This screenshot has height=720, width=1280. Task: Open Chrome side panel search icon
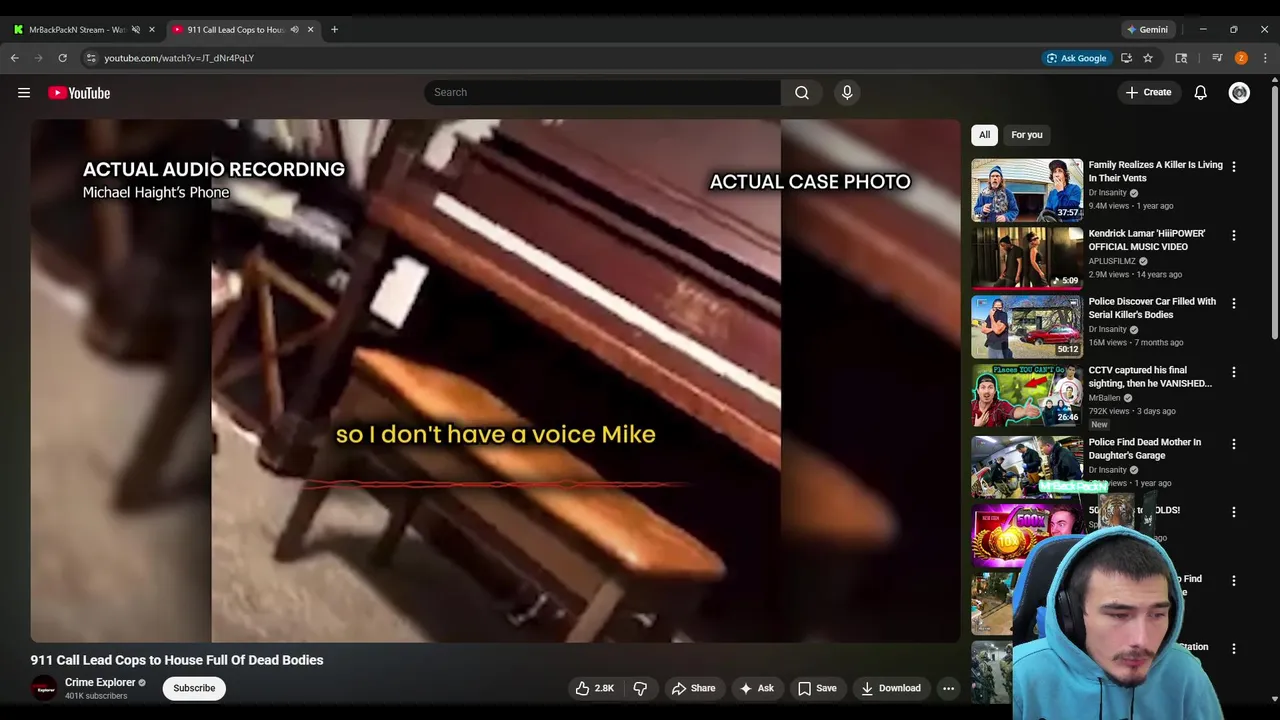pos(1181,58)
